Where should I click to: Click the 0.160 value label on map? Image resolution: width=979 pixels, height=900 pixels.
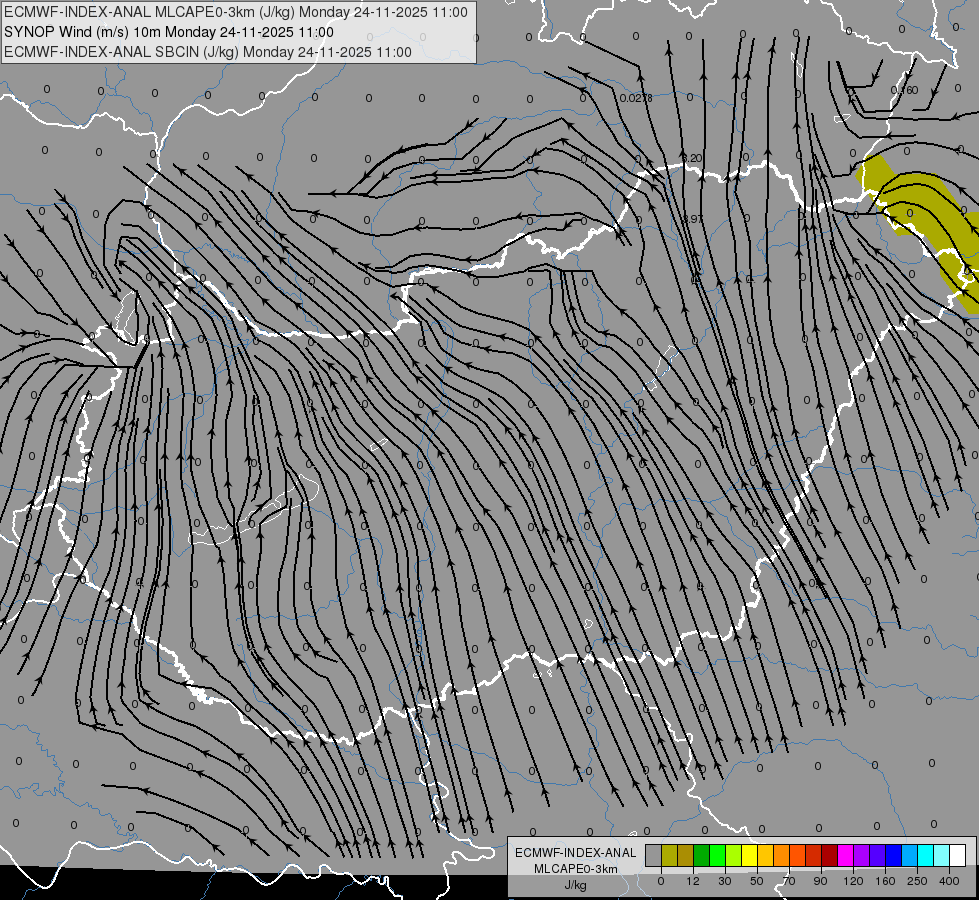[x=904, y=90]
